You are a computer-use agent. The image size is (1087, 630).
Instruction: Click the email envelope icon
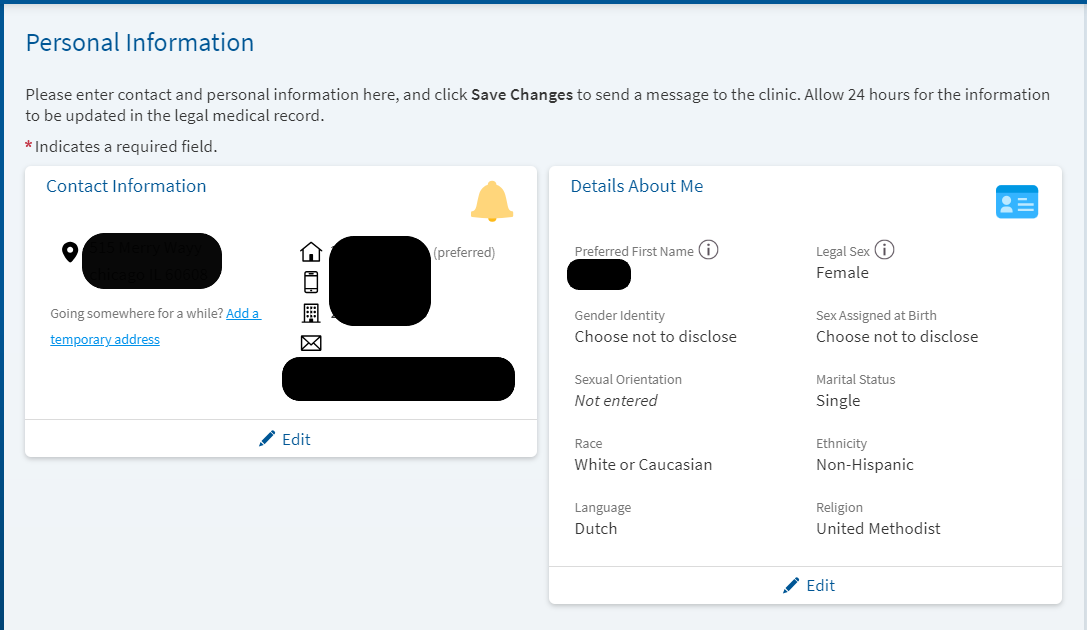click(x=311, y=343)
